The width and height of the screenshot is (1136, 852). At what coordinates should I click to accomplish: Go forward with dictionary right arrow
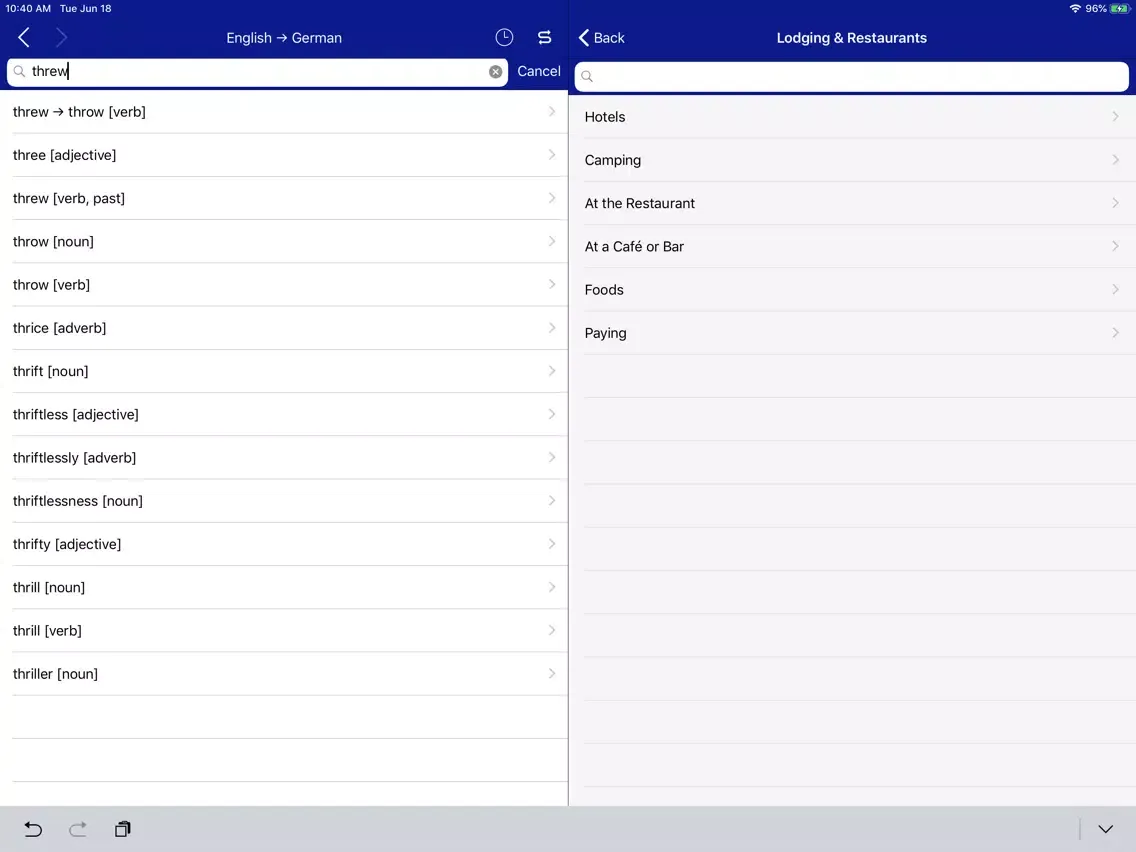pos(62,38)
